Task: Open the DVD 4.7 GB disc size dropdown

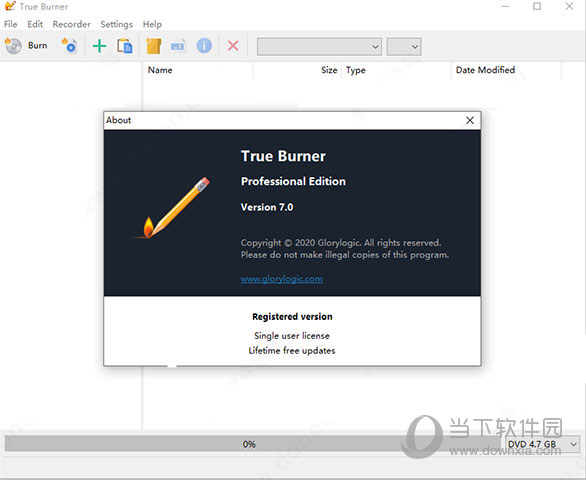Action: tap(542, 444)
